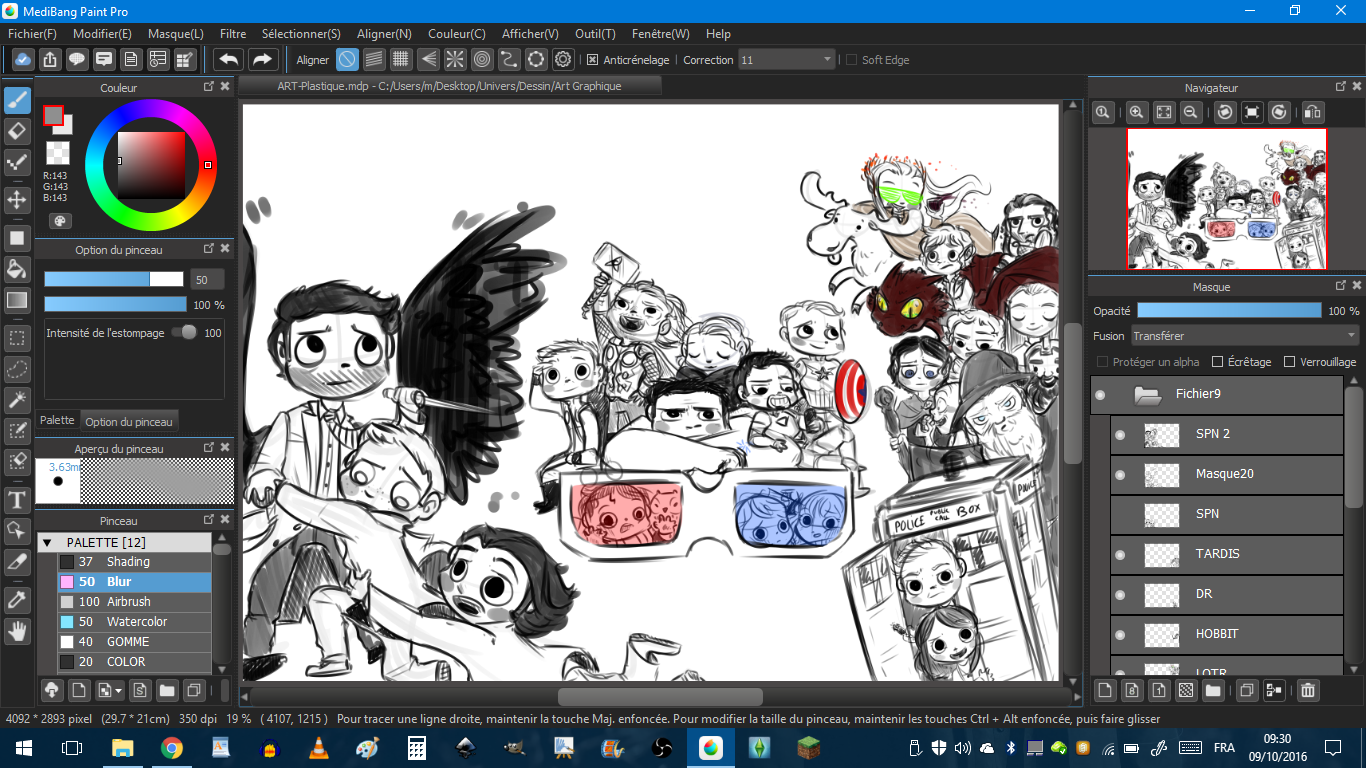Viewport: 1366px width, 768px height.
Task: Click the Undo arrow in toolbar
Action: (229, 60)
